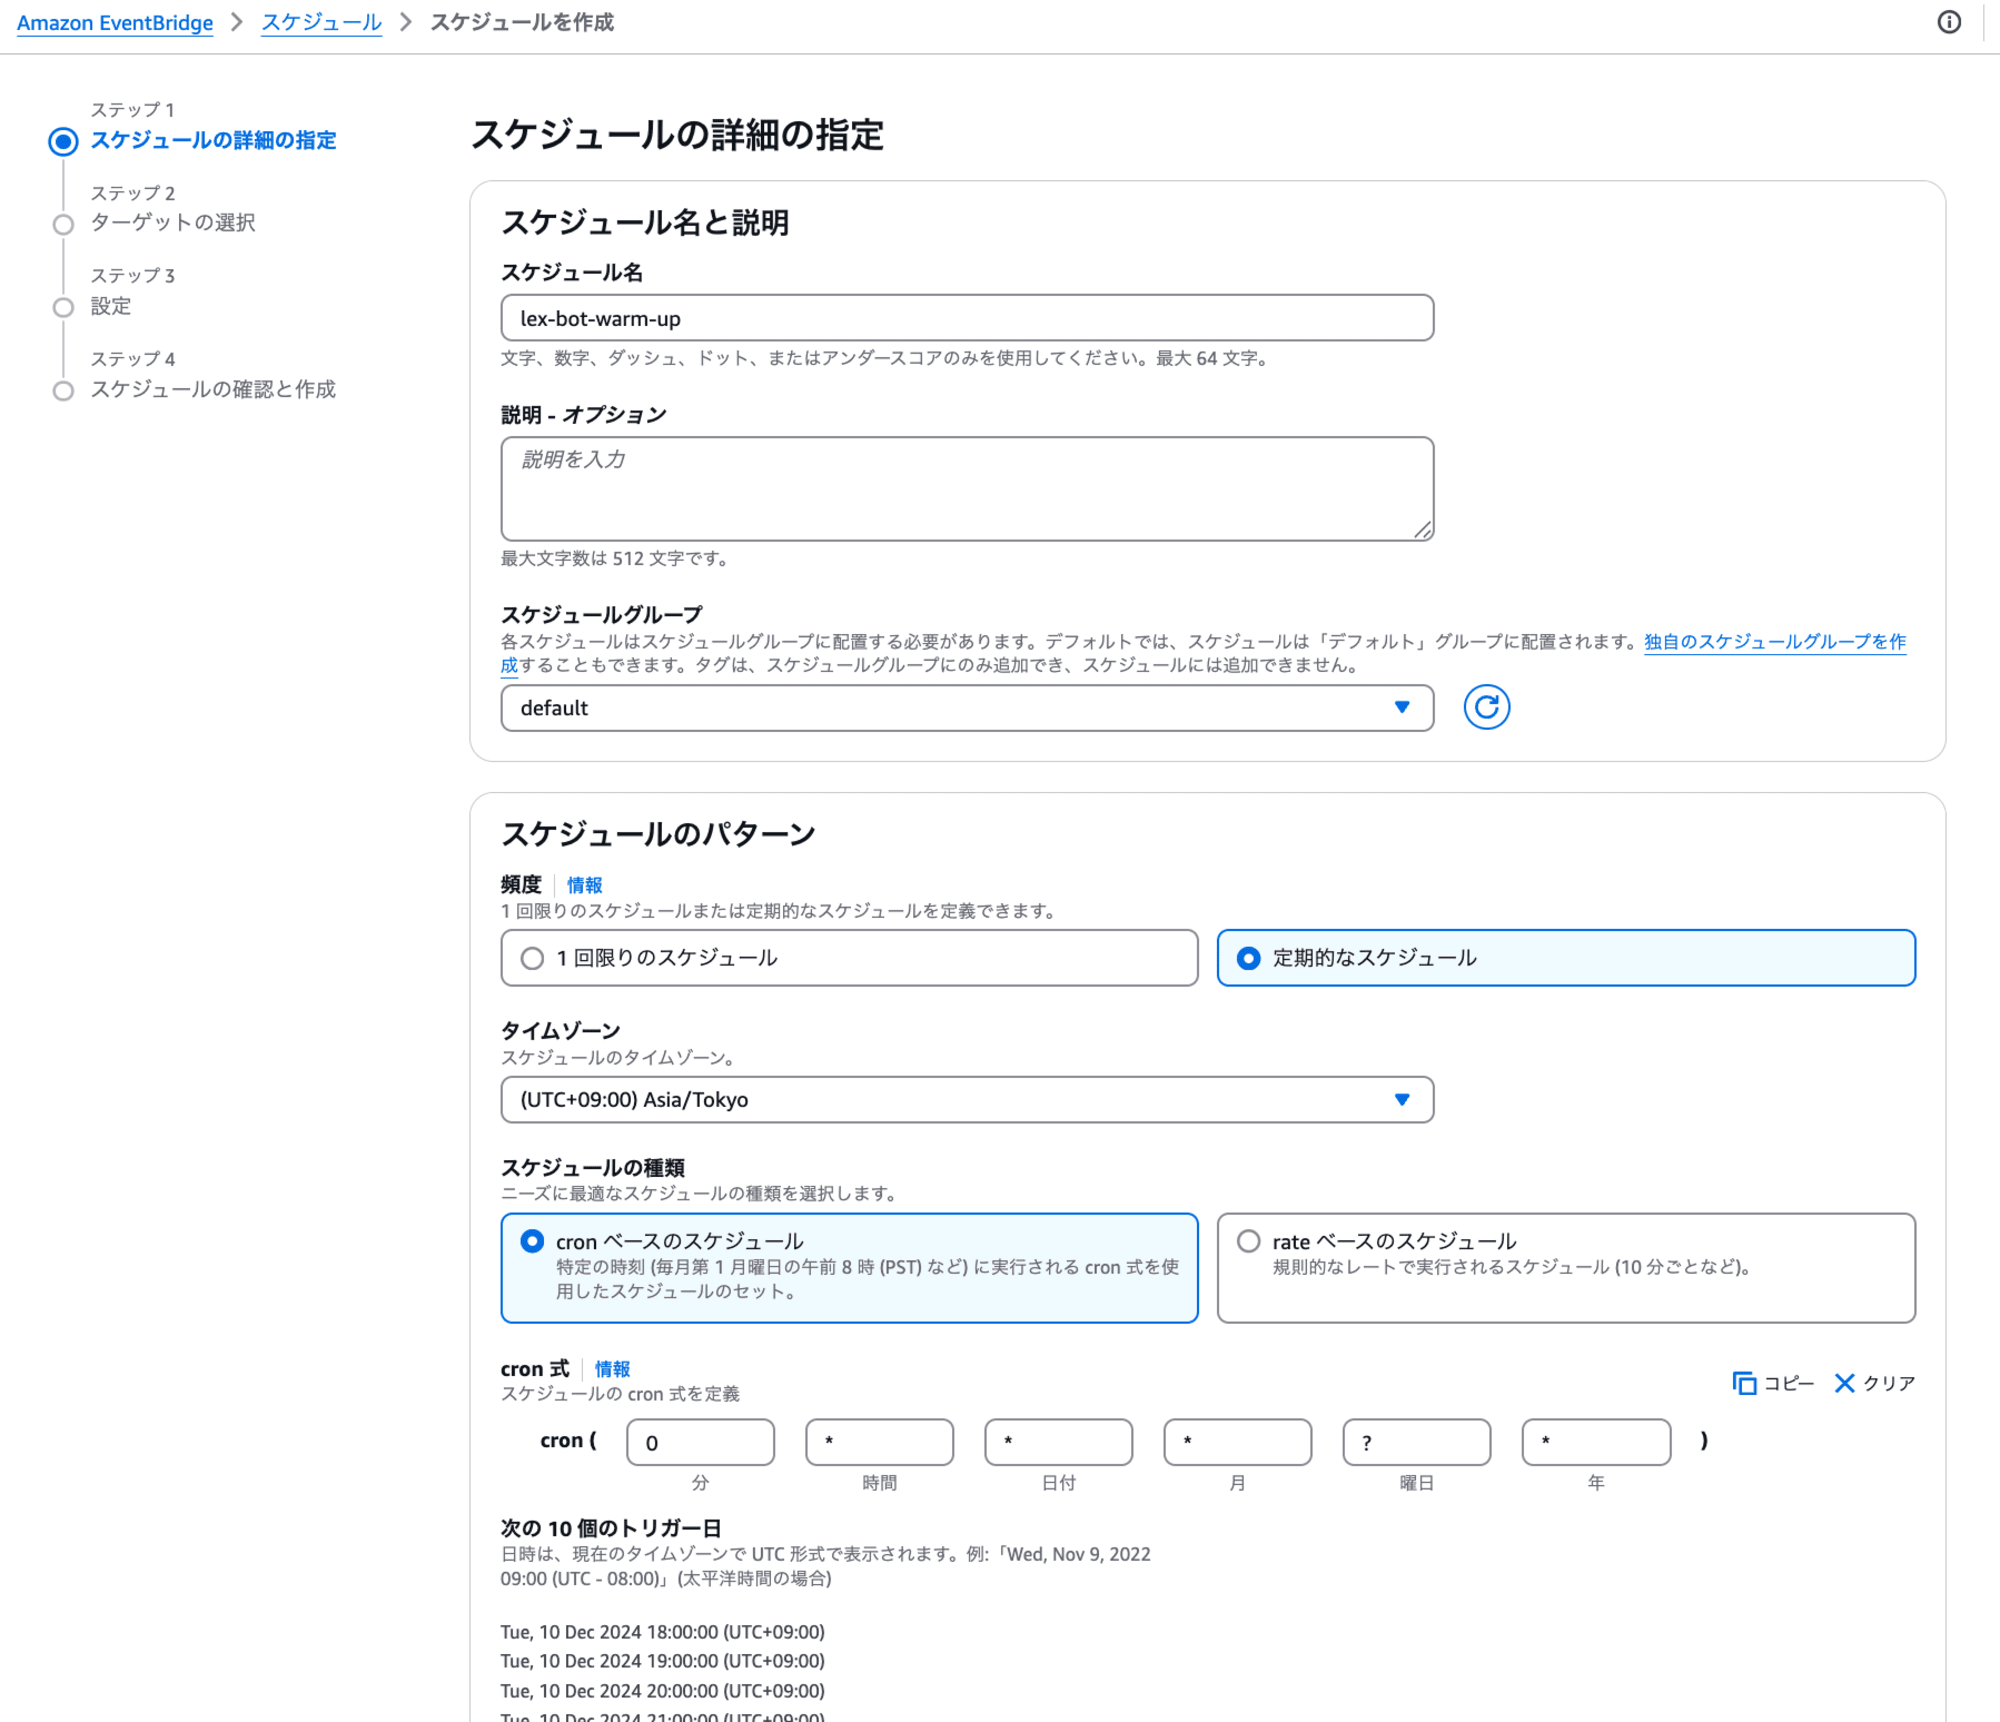Screen dimensions: 2000x1722
Task: Click the schedule name input field
Action: [967, 317]
